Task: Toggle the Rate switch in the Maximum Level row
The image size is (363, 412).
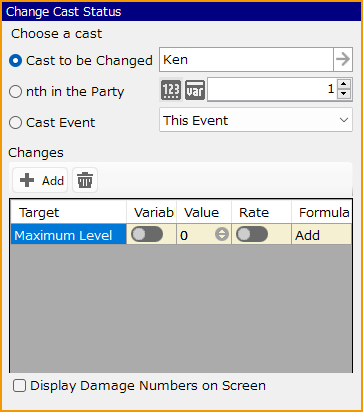Action: 252,234
